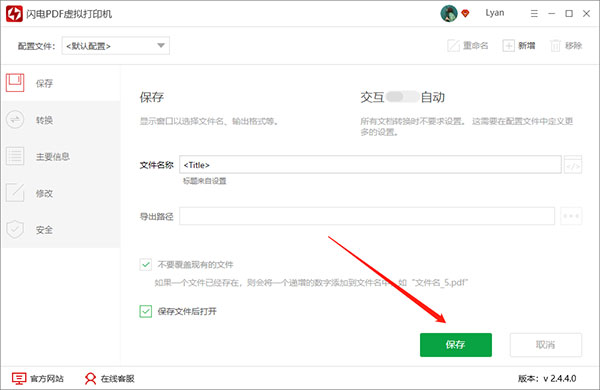Select the 保存 sidebar tab
600x390 pixels.
coord(61,83)
